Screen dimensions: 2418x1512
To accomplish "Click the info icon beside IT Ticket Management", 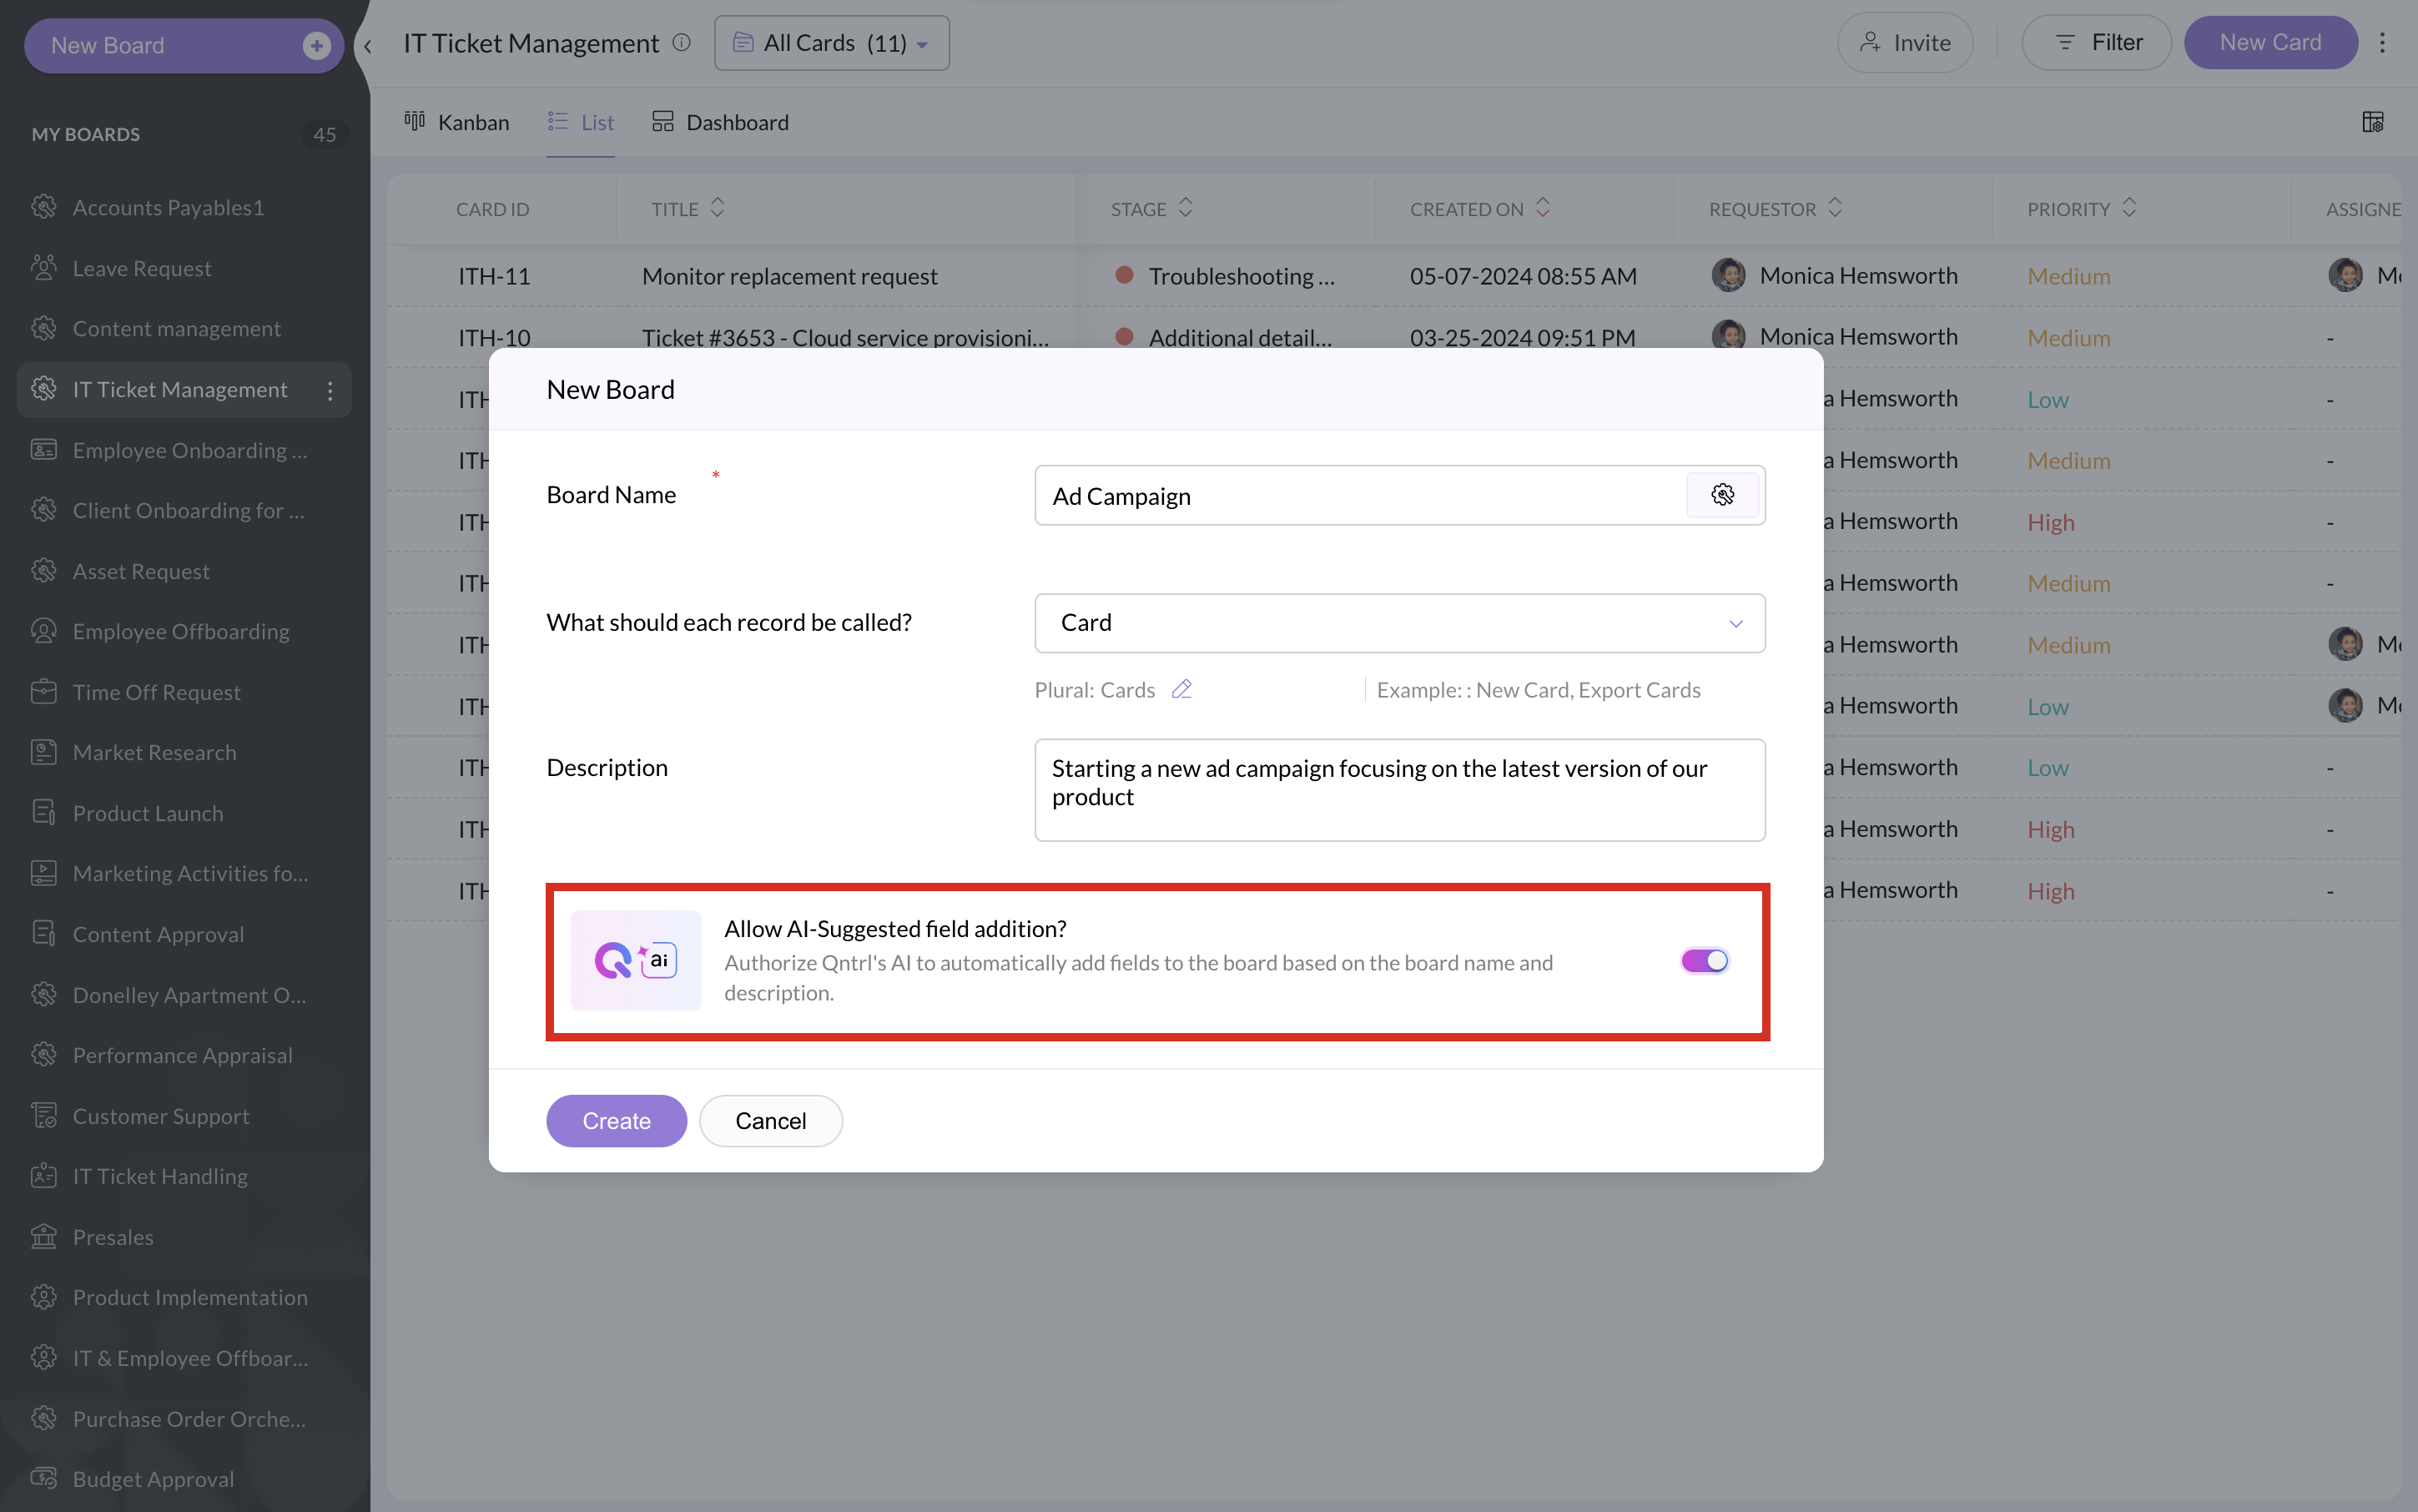I will click(x=682, y=43).
